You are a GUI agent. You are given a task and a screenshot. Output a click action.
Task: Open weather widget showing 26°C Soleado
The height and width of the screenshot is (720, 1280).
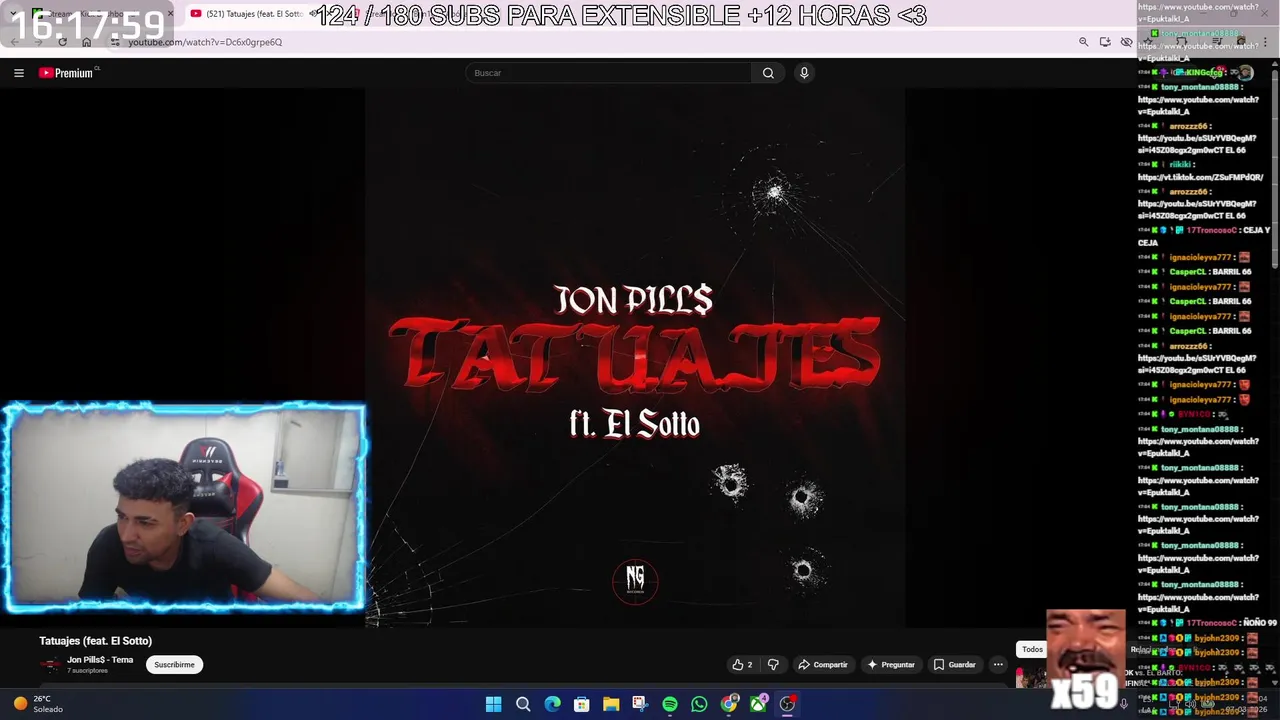point(40,704)
